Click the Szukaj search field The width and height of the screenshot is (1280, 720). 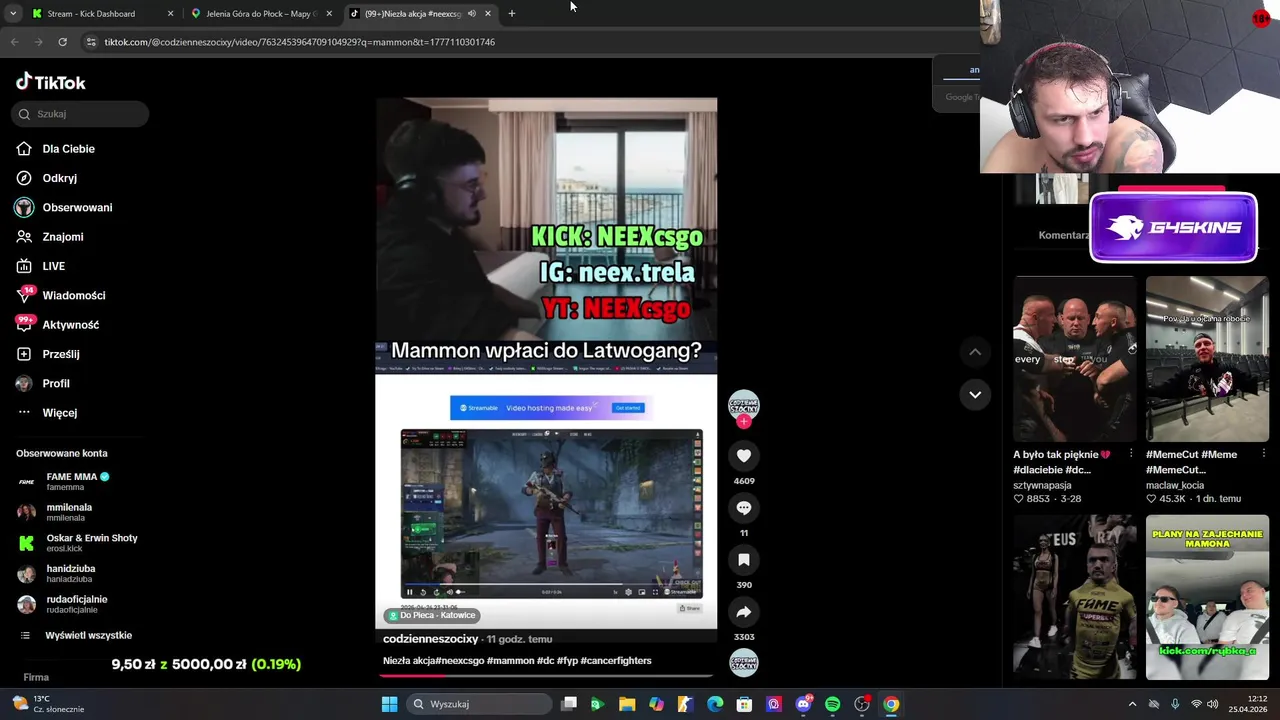[x=80, y=114]
